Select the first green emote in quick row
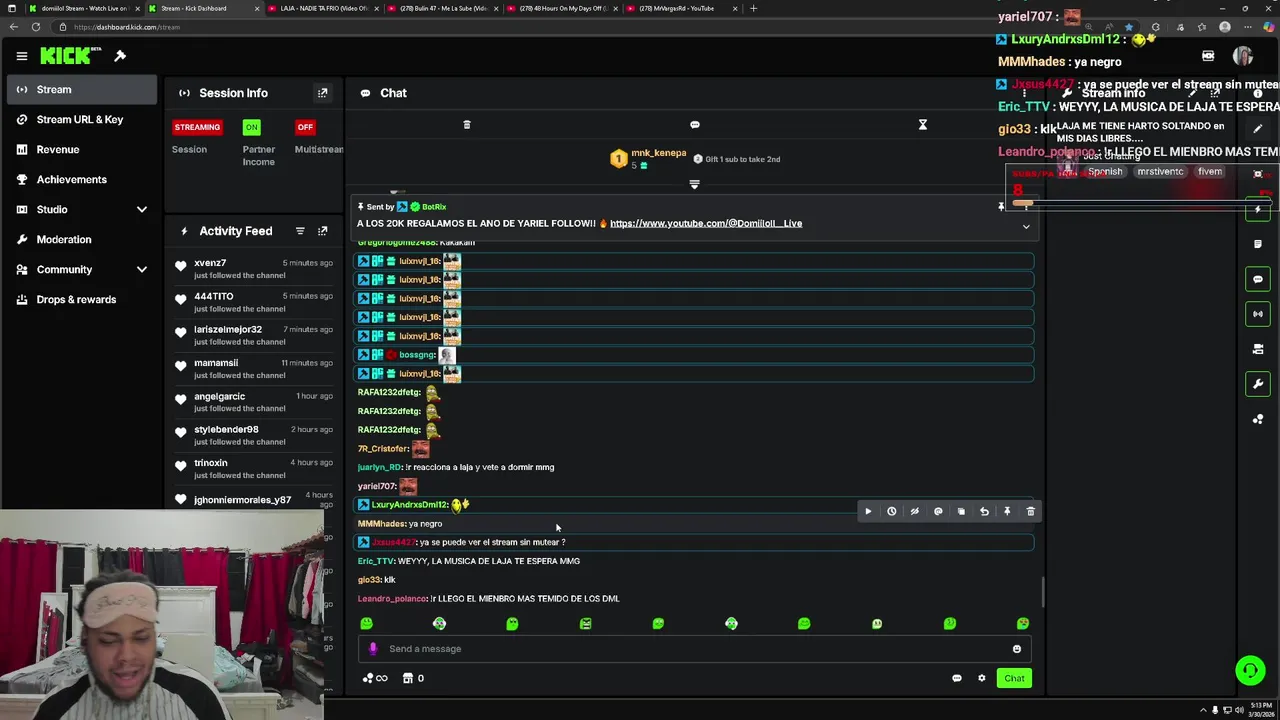Screen dimensions: 1280x720 coord(366,624)
